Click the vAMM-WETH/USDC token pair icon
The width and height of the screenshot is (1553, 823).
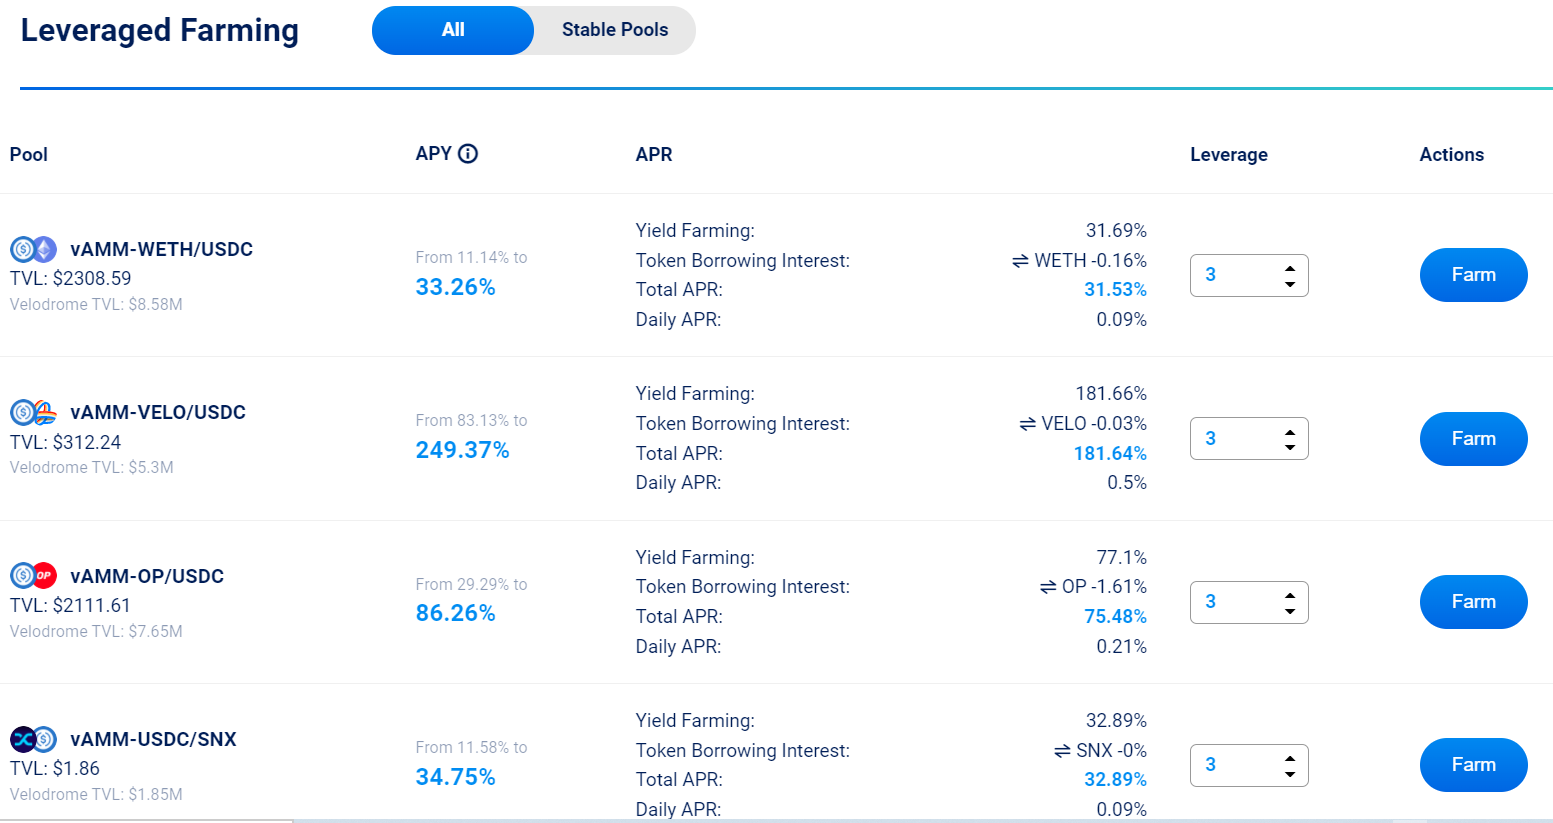click(33, 249)
